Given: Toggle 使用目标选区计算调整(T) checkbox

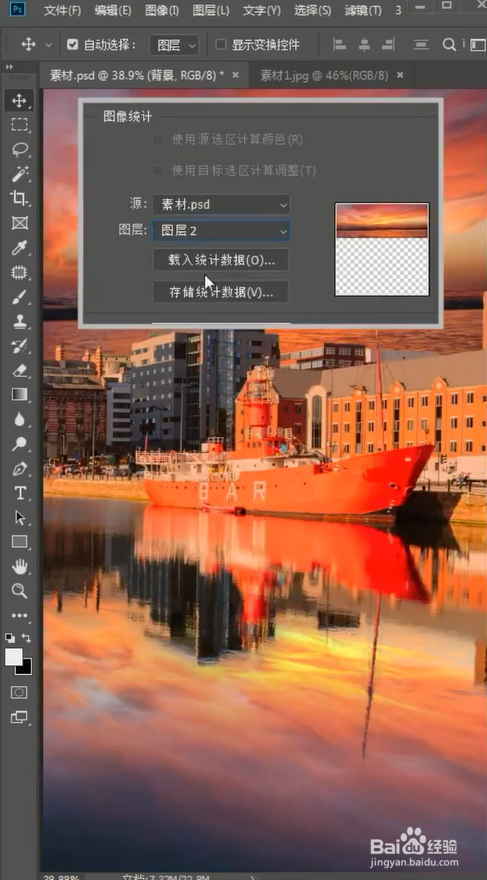Looking at the screenshot, I should (158, 171).
